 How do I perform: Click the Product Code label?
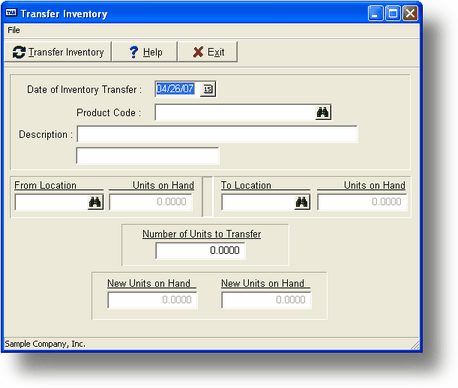coord(109,113)
